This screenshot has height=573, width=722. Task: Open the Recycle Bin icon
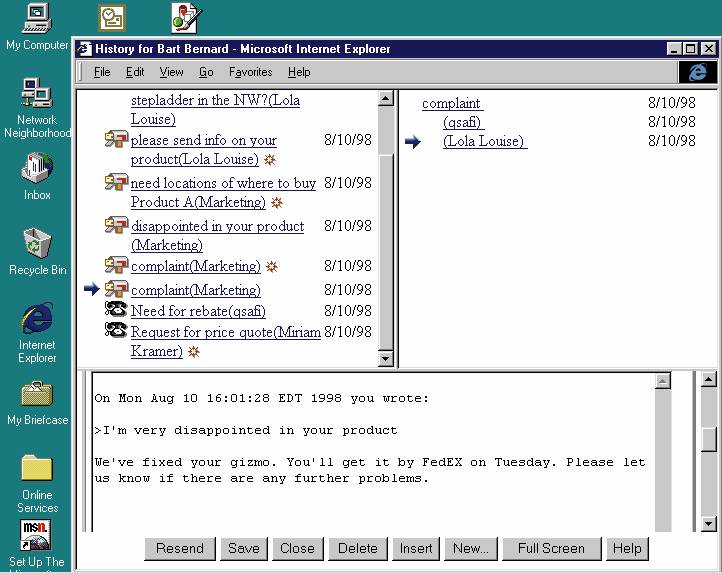coord(37,243)
